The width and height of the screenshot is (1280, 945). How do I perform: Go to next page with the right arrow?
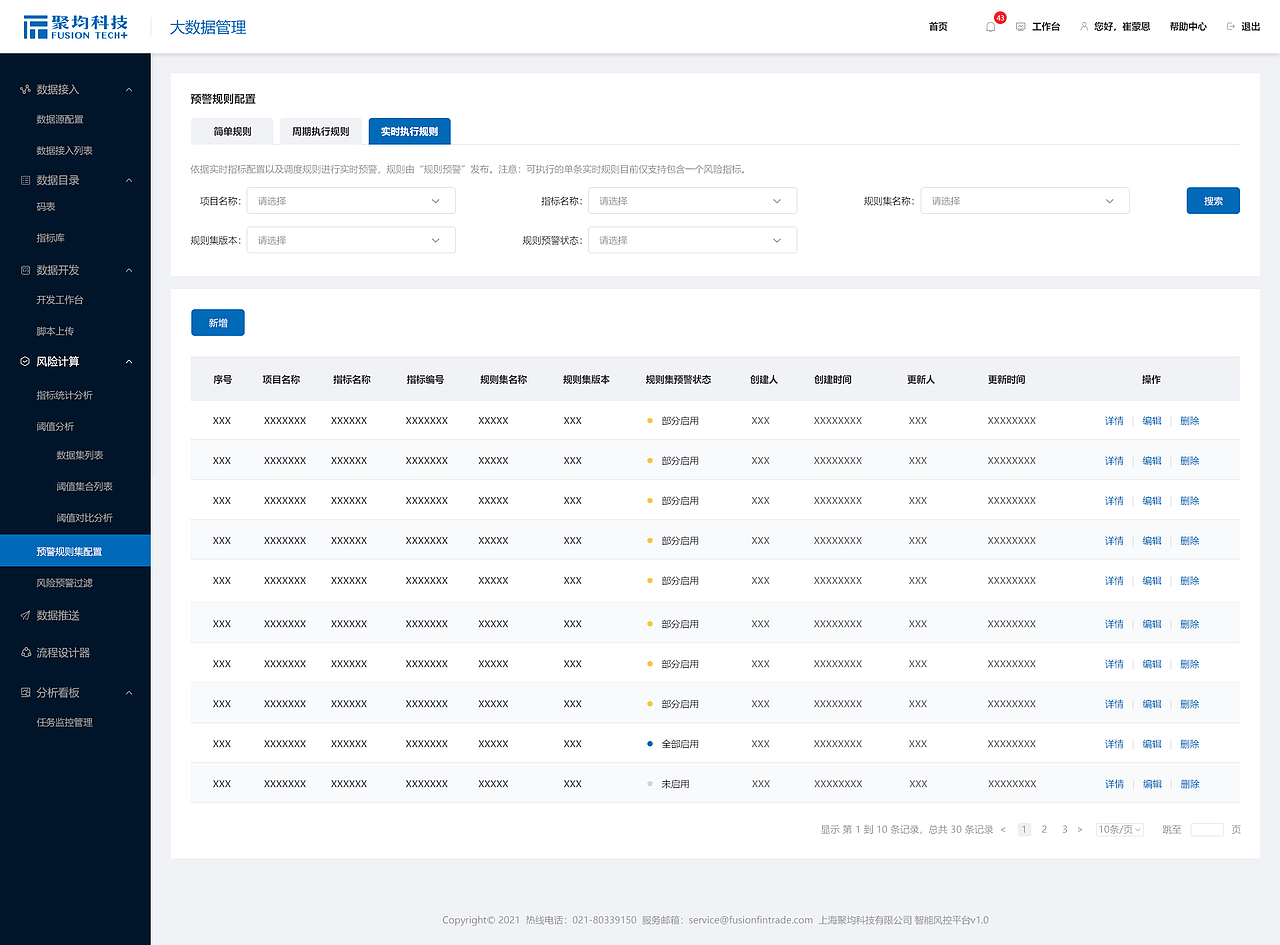1080,830
